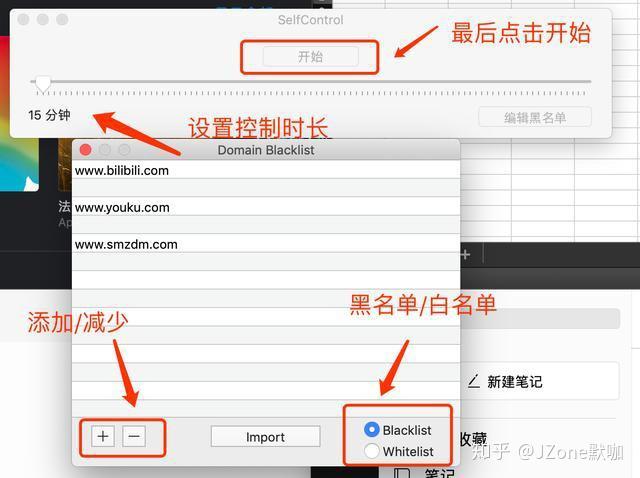Select the Blacklist radio option
The height and width of the screenshot is (478, 640).
click(371, 429)
